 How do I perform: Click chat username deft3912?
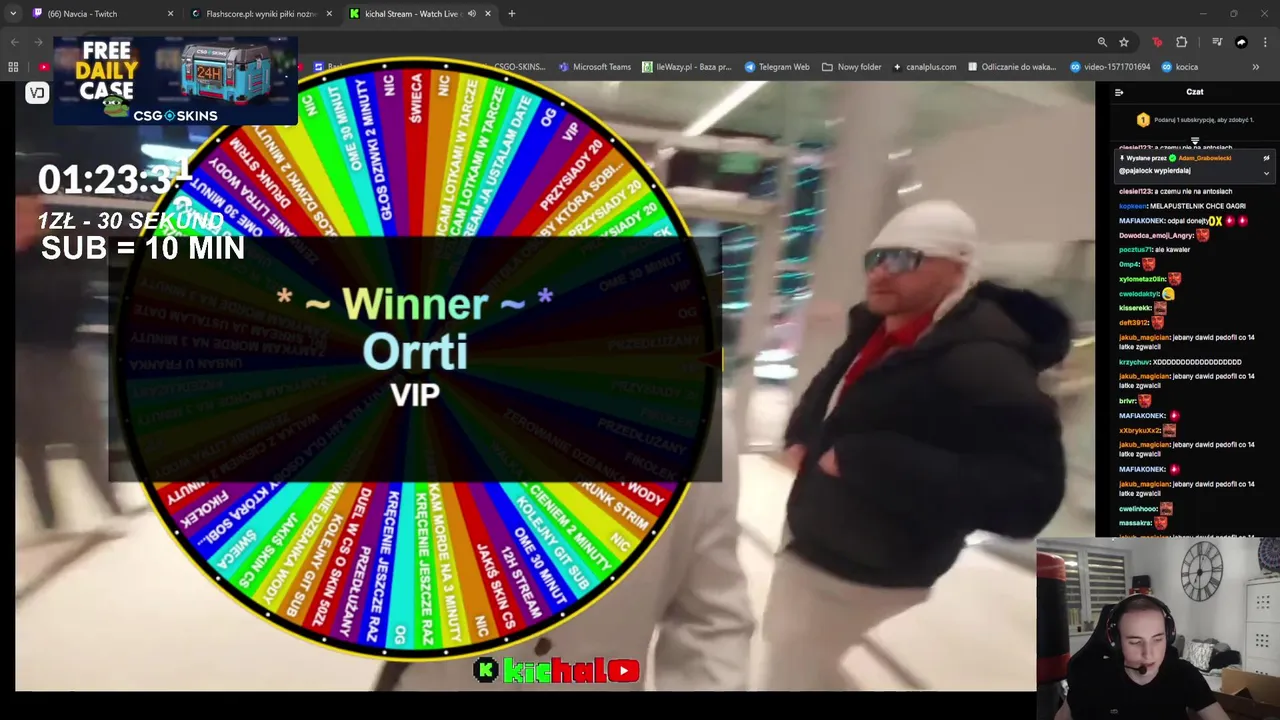[x=1135, y=322]
